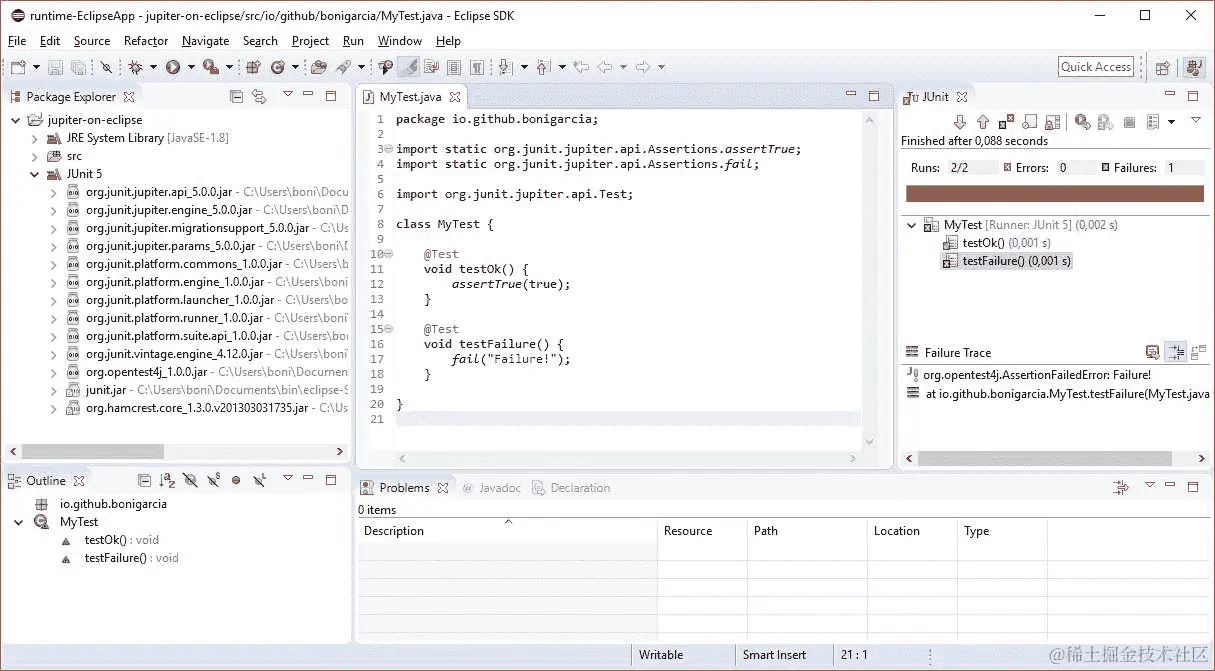Toggle Mark Occurrences highlighter icon
Screen dimensions: 1215x671
pyautogui.click(x=410, y=67)
